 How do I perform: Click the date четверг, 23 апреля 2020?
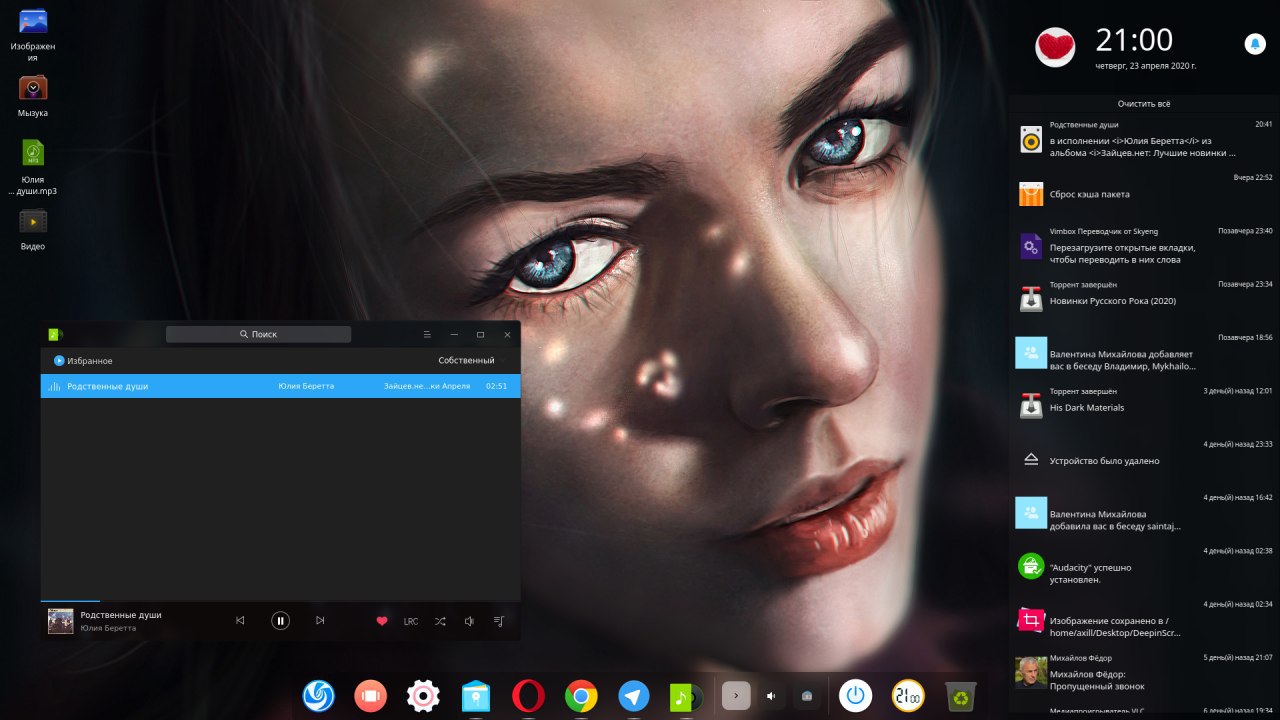tap(1145, 66)
